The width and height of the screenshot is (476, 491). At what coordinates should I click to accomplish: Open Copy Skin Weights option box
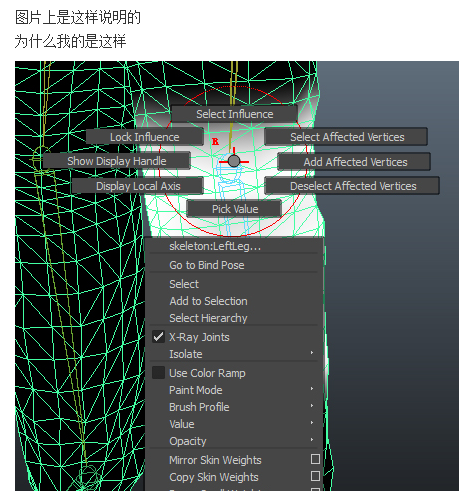(x=315, y=476)
